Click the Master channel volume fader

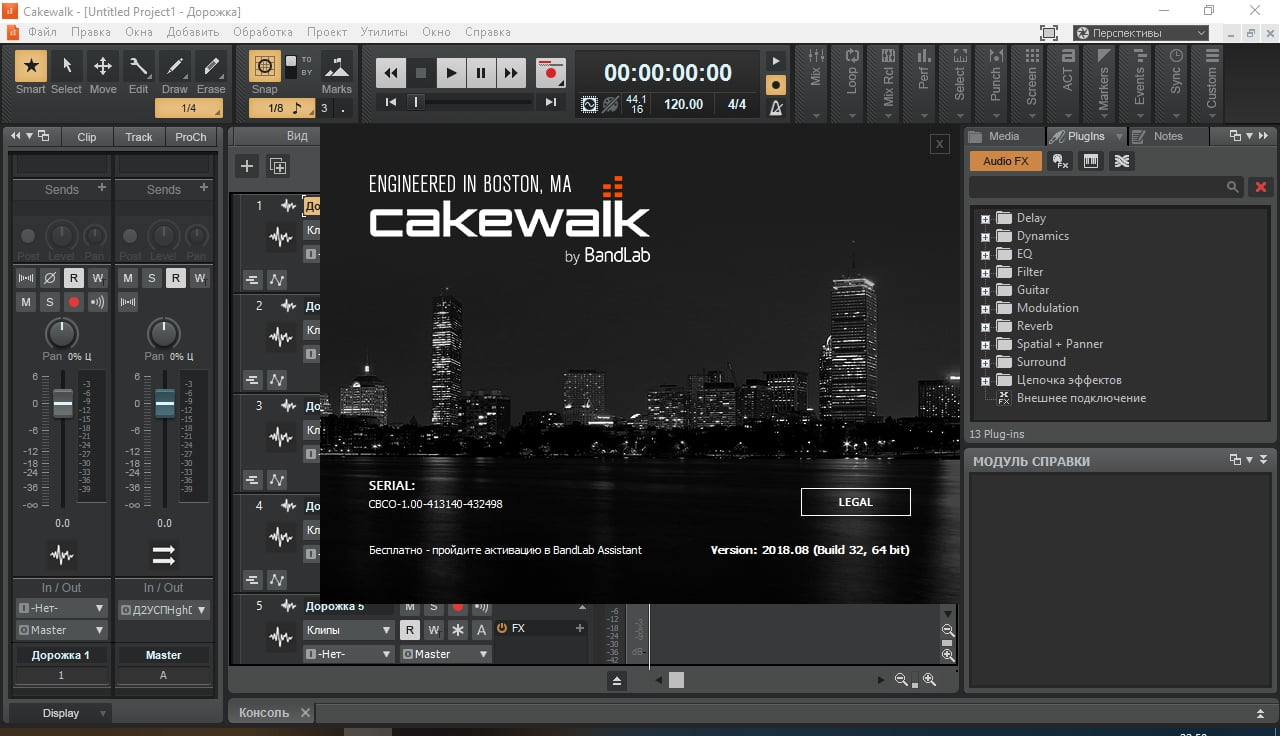click(164, 403)
